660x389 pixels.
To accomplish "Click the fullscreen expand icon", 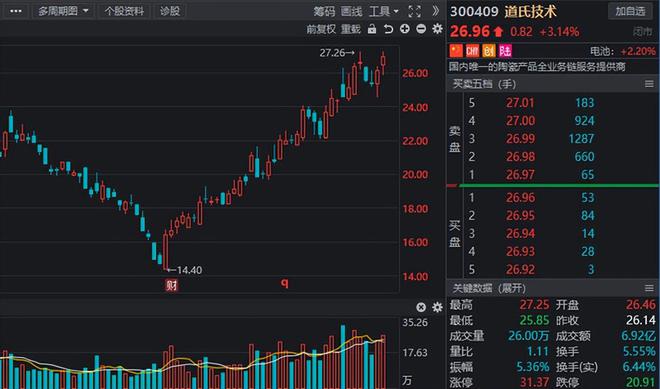I will [x=415, y=11].
